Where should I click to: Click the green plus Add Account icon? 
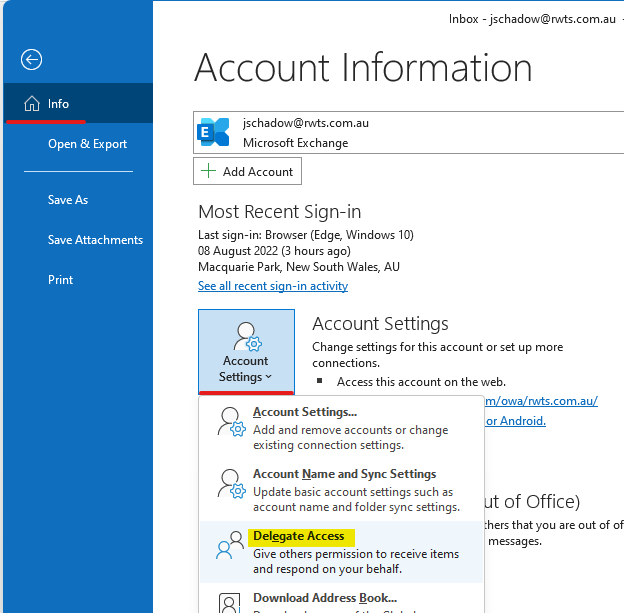click(x=209, y=171)
